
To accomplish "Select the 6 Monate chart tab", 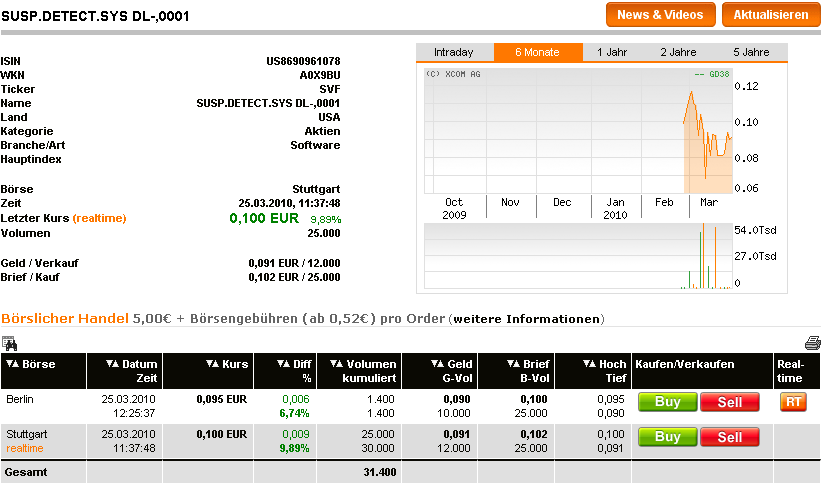I will pos(537,52).
